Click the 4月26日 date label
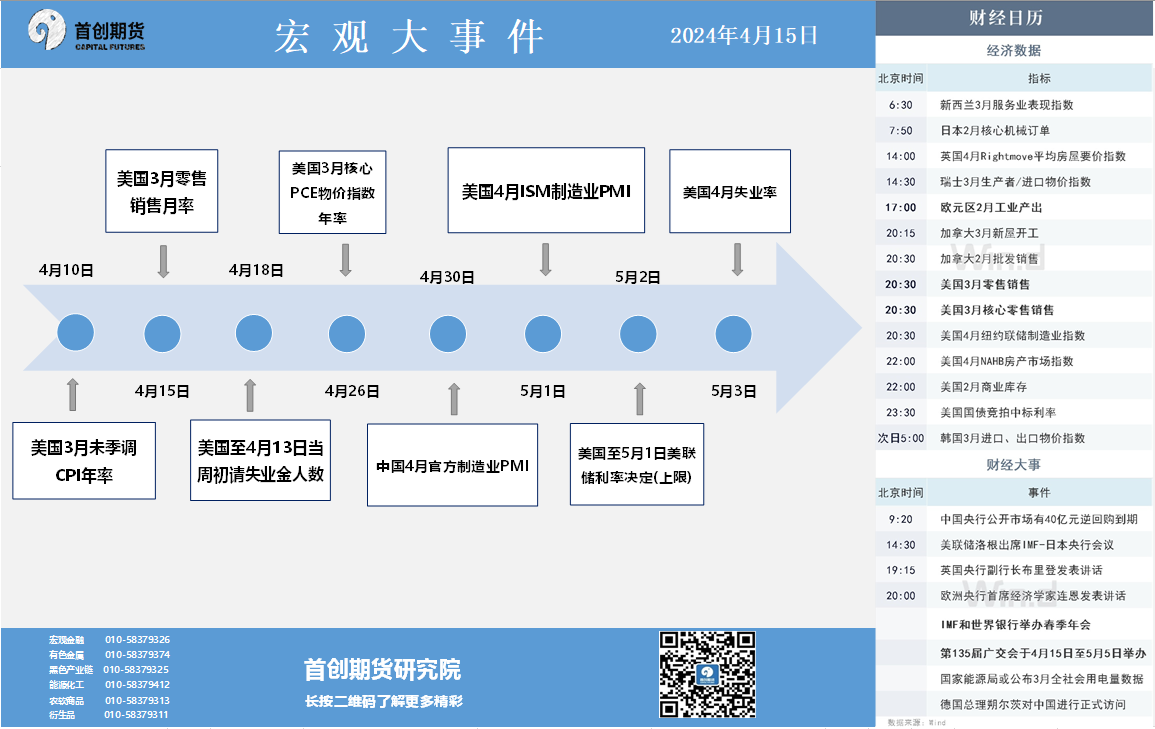1155x729 pixels. pyautogui.click(x=352, y=391)
